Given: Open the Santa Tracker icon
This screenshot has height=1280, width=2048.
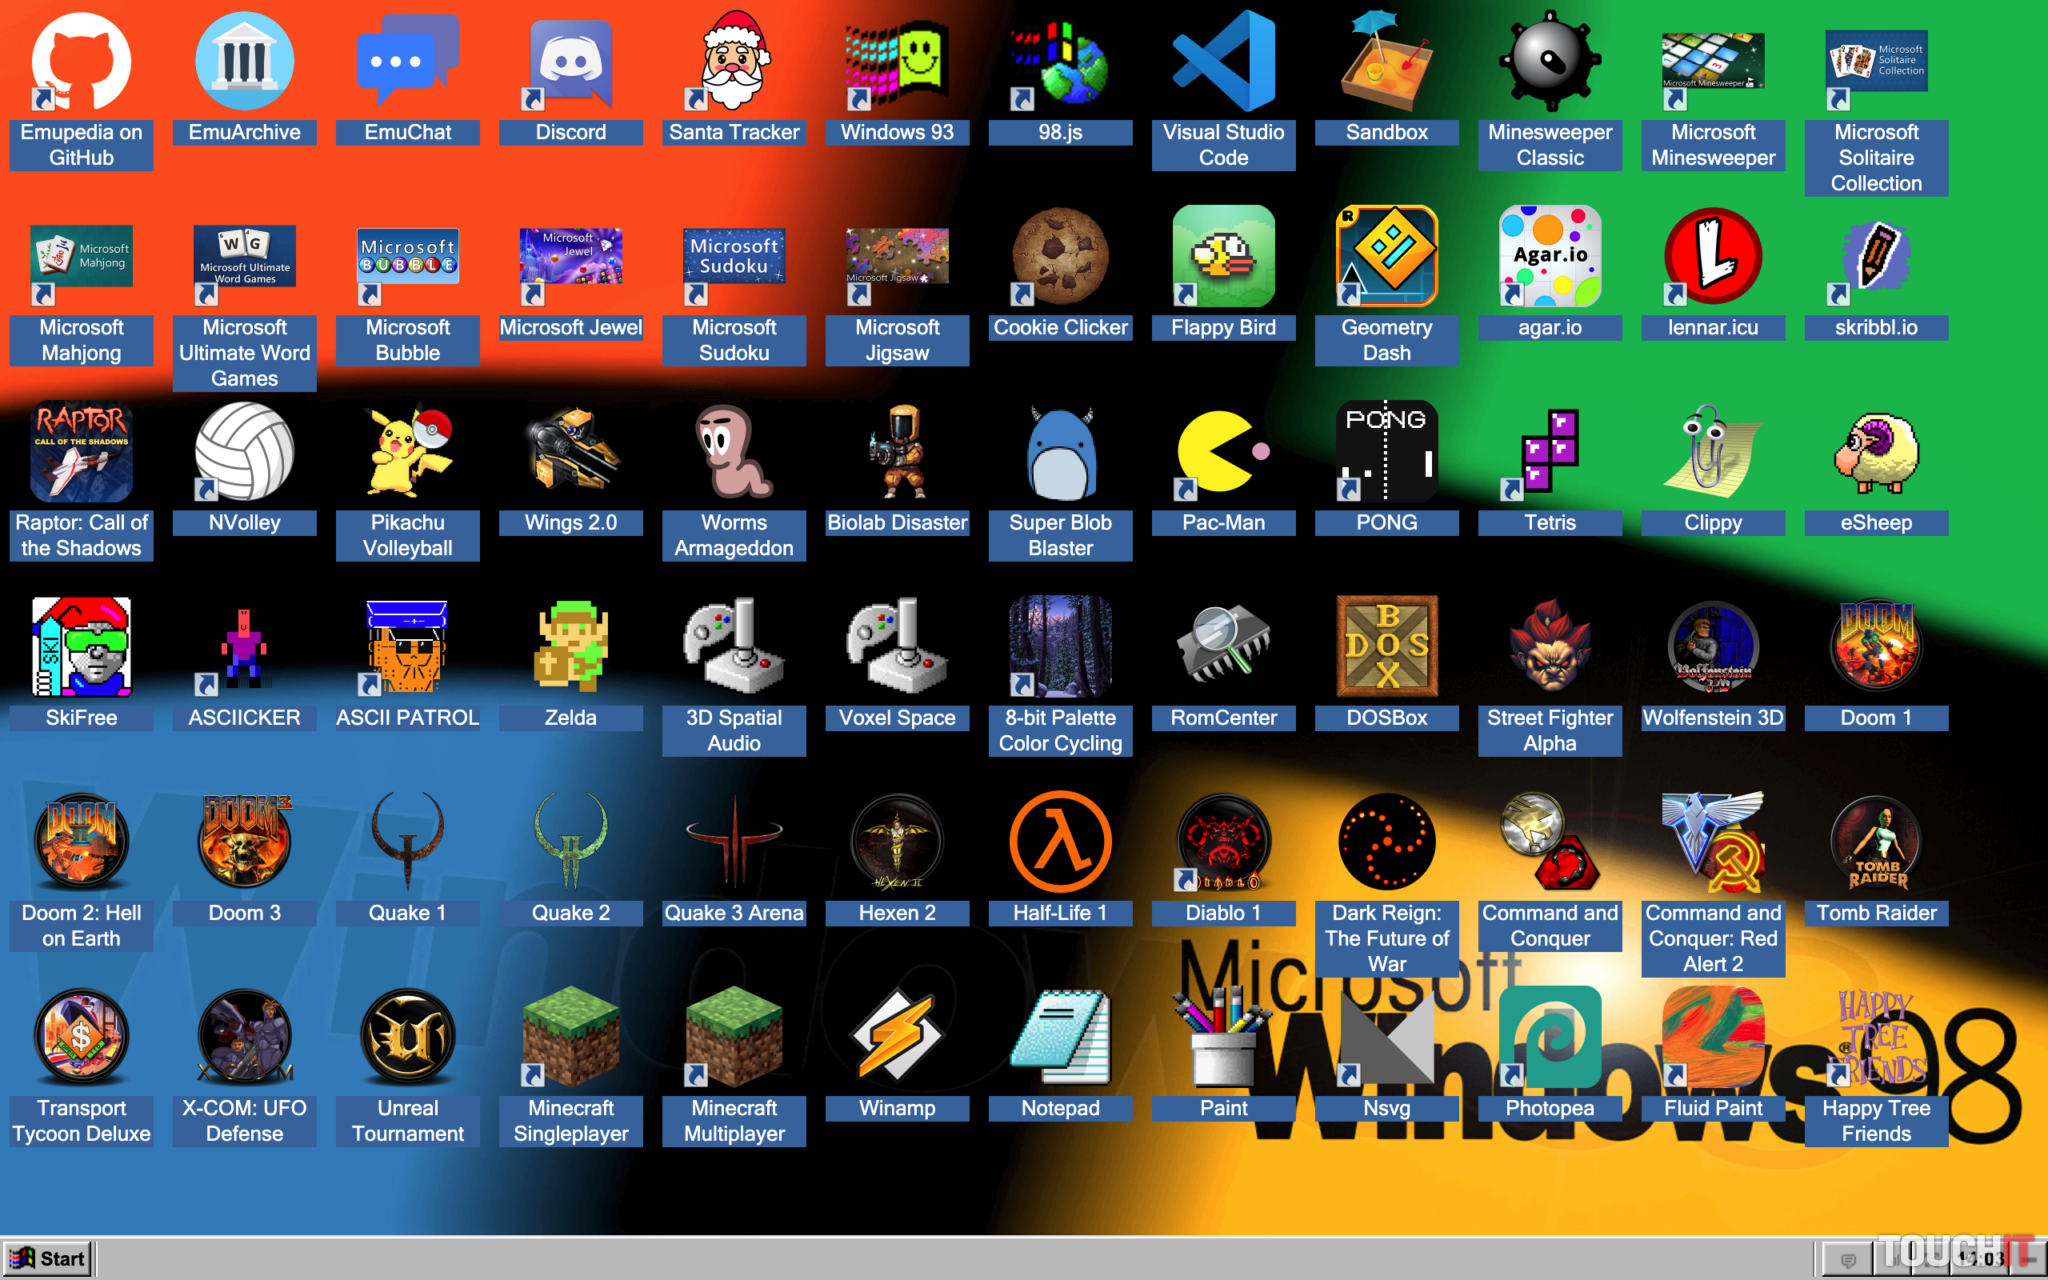Looking at the screenshot, I should pyautogui.click(x=734, y=62).
